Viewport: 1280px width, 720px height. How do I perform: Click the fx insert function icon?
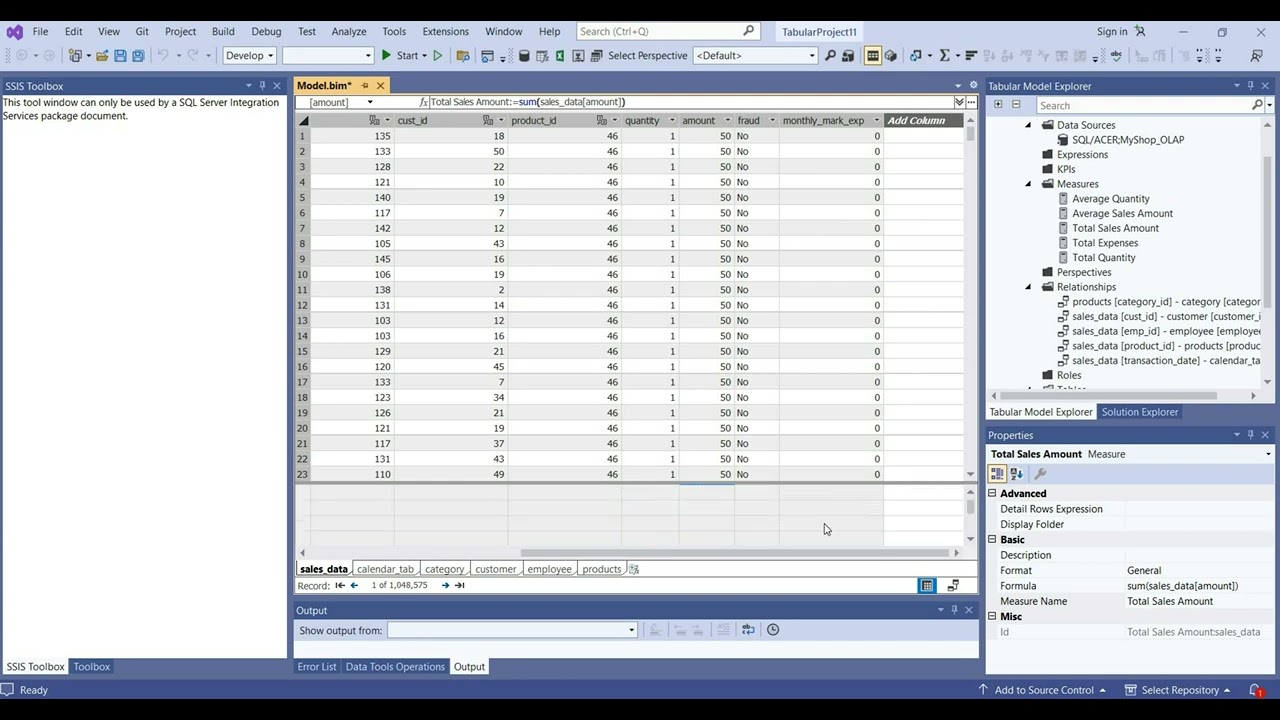tap(424, 102)
